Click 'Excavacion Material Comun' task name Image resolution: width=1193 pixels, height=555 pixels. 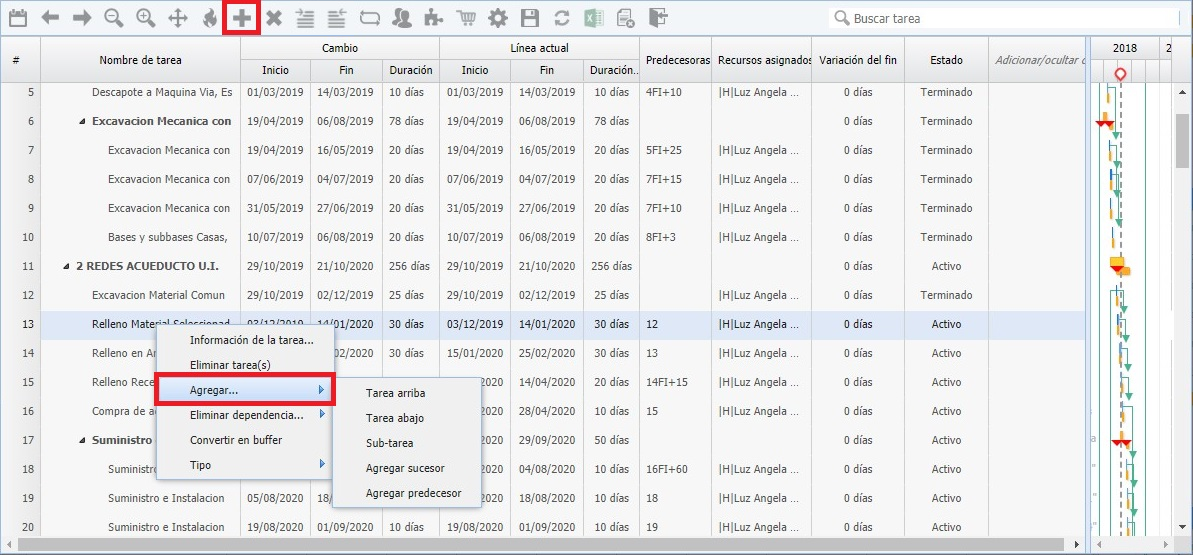[x=158, y=295]
